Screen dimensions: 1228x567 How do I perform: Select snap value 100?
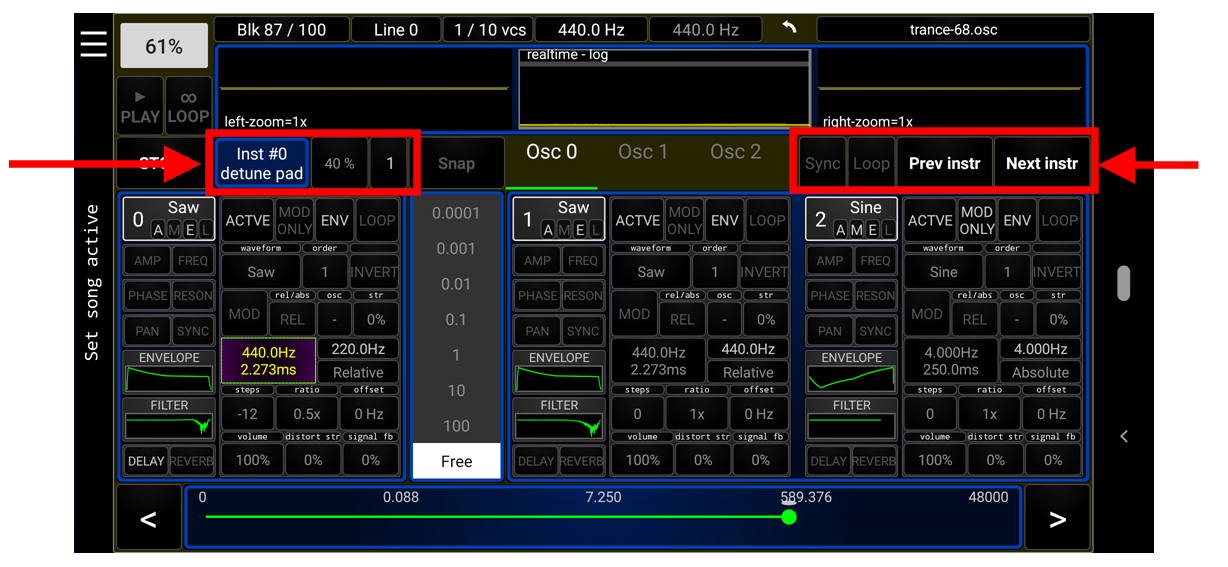click(x=456, y=426)
